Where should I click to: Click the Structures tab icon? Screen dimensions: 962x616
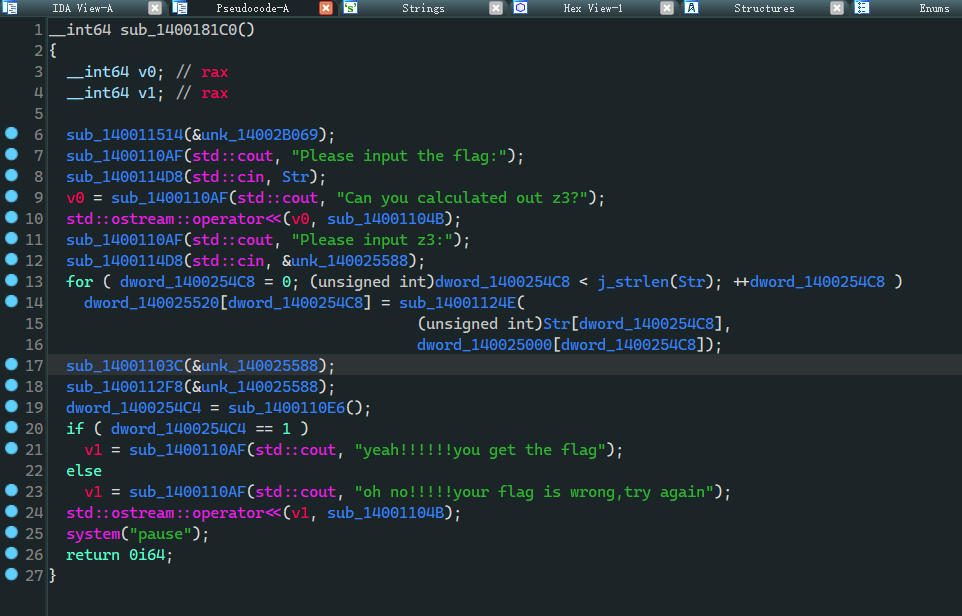click(x=691, y=8)
